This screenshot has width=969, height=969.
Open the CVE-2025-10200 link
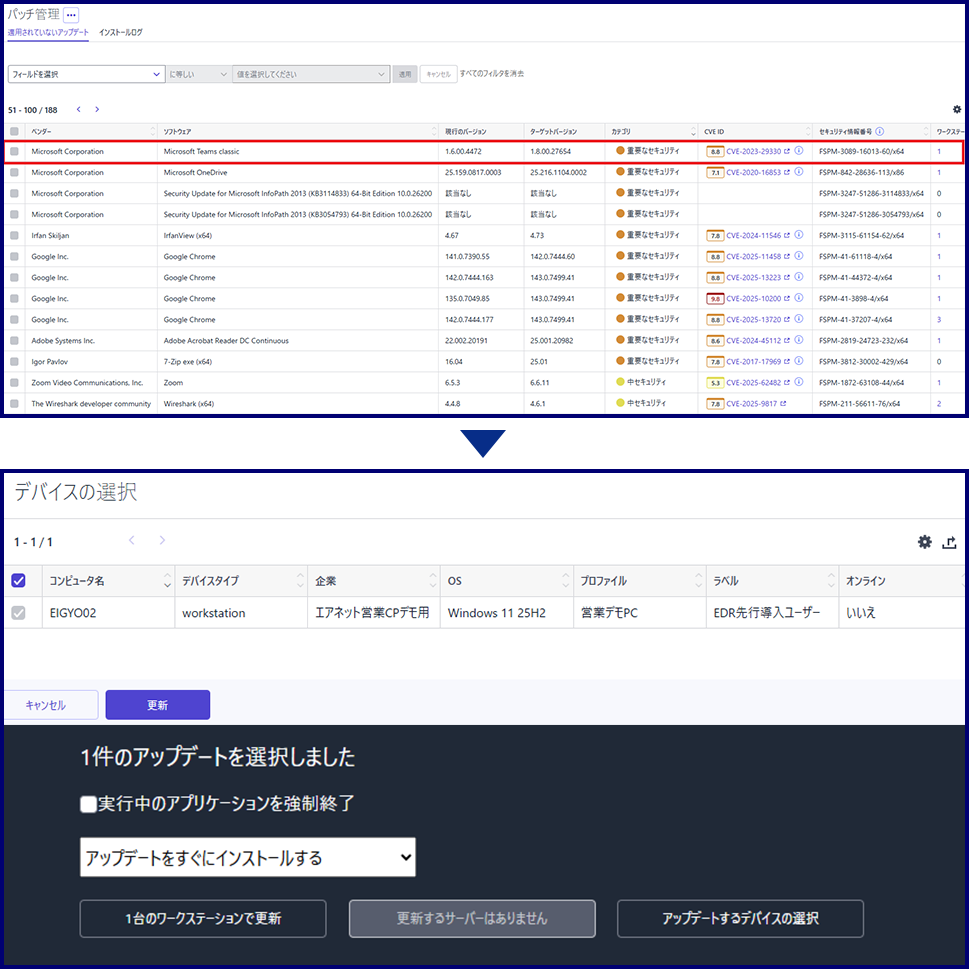click(754, 298)
